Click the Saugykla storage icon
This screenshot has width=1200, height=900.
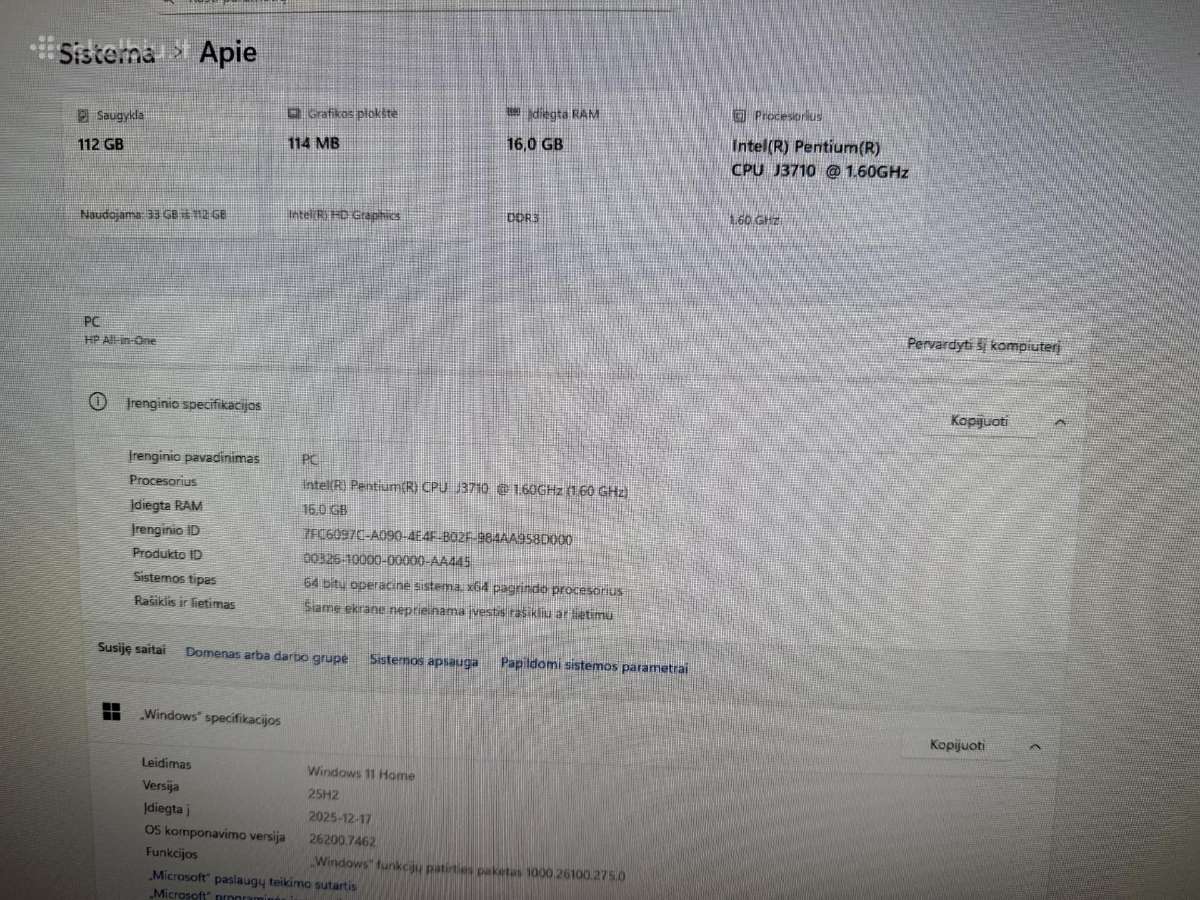83,116
